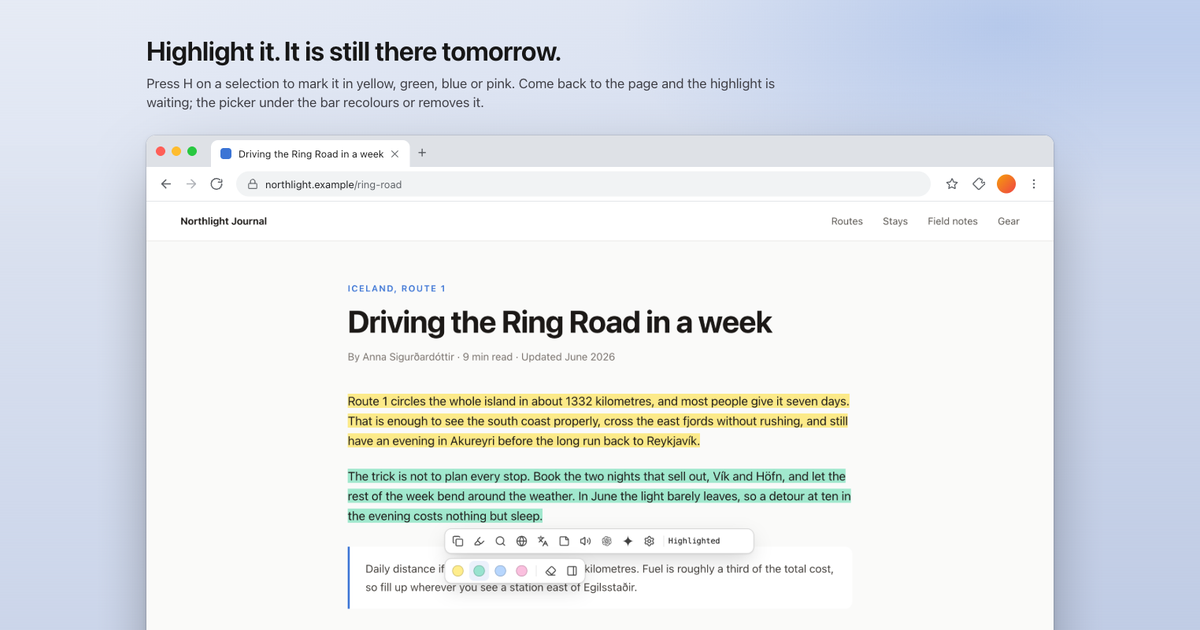This screenshot has height=630, width=1200.
Task: Click the search magnifier icon in the selection toolbar
Action: click(500, 541)
